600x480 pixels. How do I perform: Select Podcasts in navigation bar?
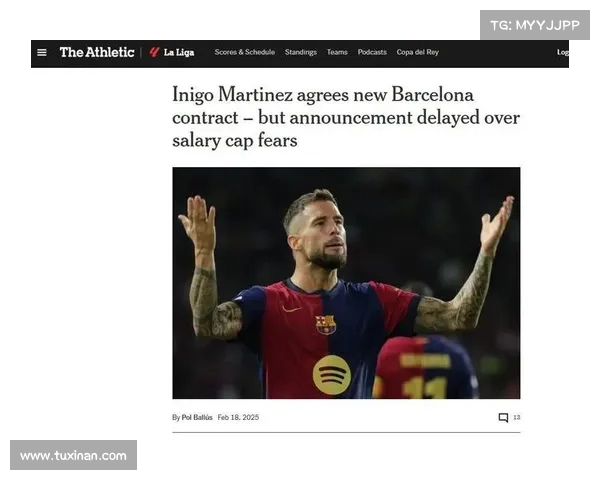(x=372, y=52)
